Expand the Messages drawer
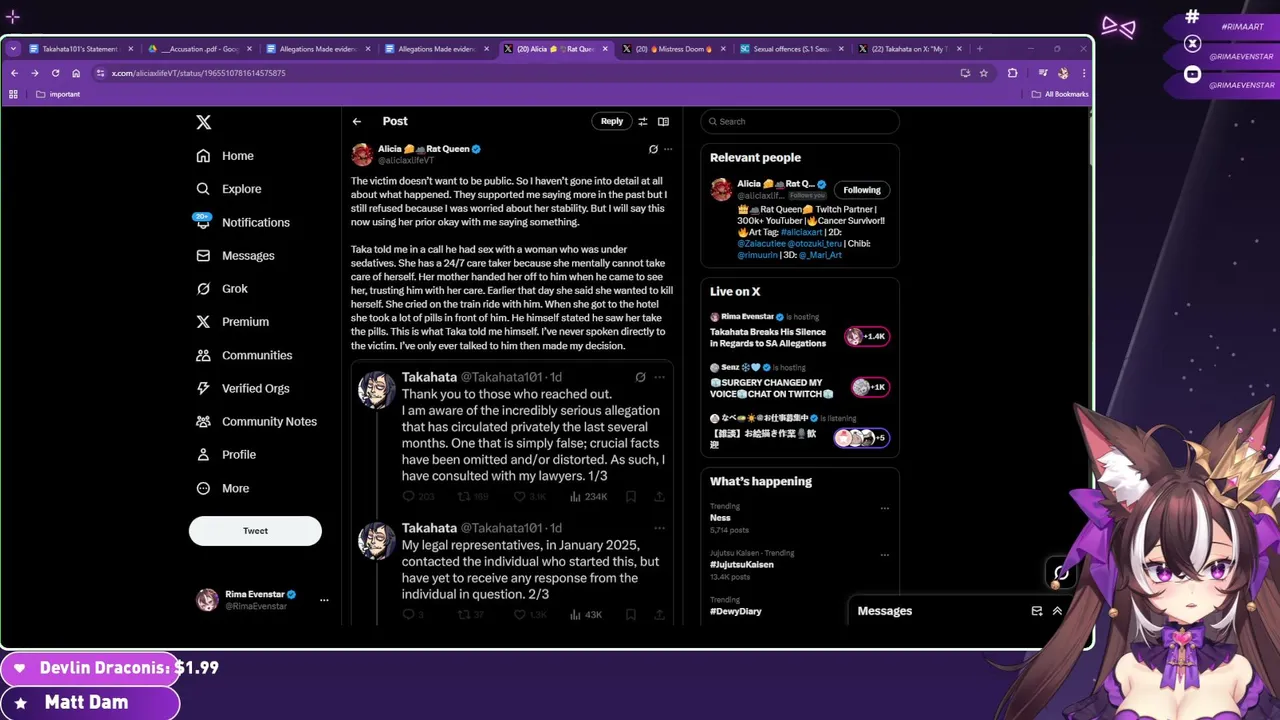 [1057, 611]
